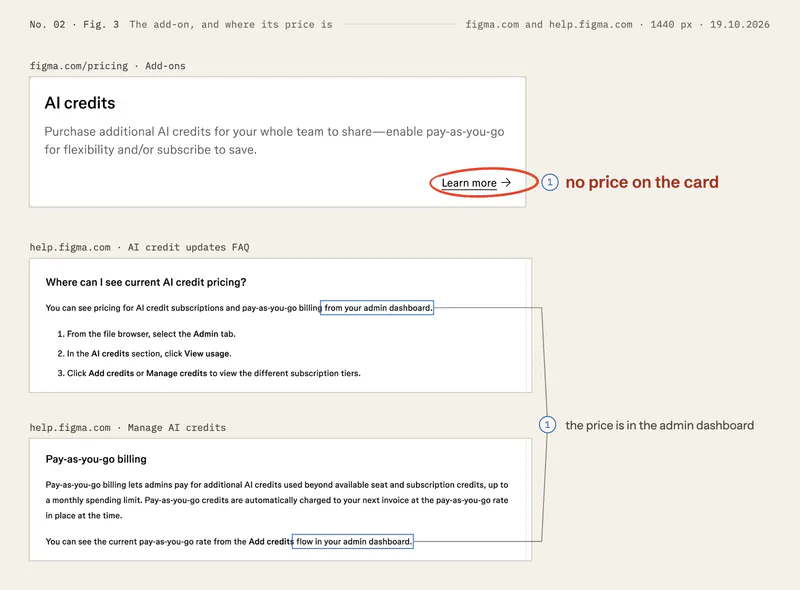Click step "From the file browser, select the Admin tab."
This screenshot has height=590, width=800.
(146, 334)
